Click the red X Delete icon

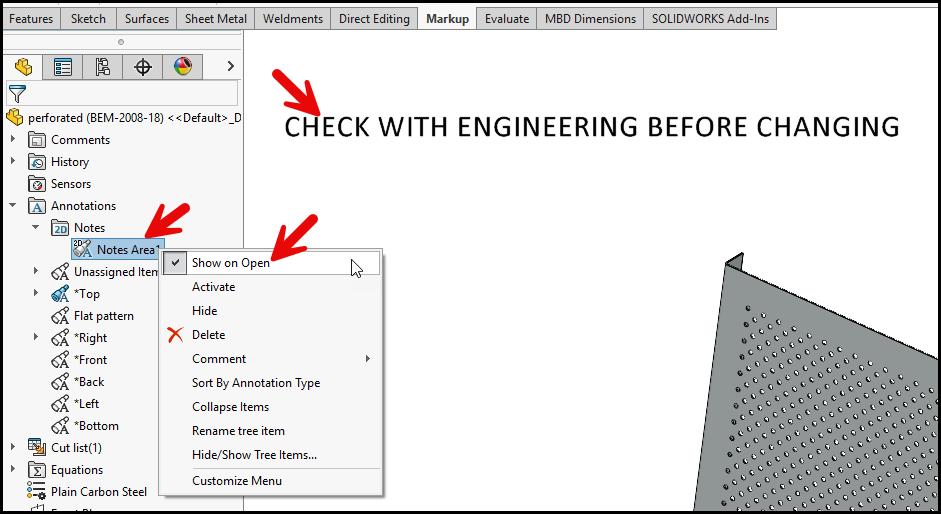pos(176,335)
